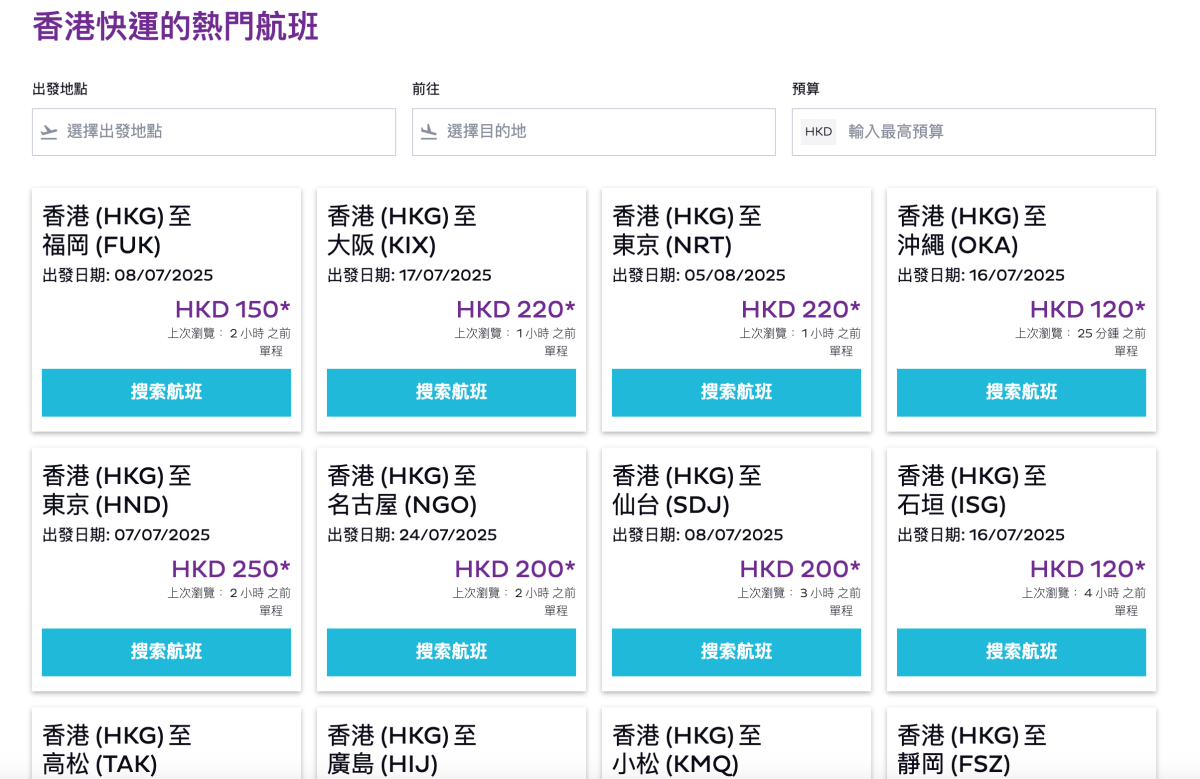Click the HKD 220* price on Osaka card
This screenshot has height=779, width=1200.
pos(516,309)
